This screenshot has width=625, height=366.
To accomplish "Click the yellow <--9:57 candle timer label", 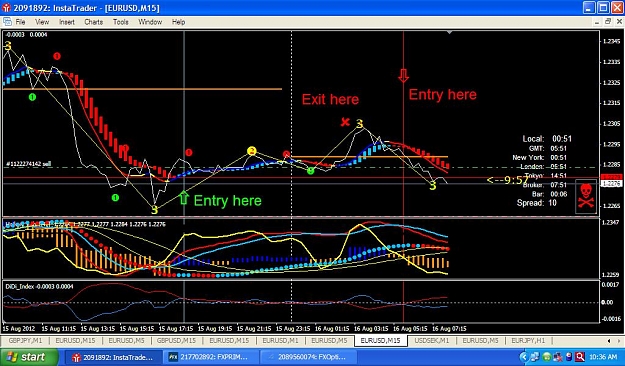I will pos(507,180).
